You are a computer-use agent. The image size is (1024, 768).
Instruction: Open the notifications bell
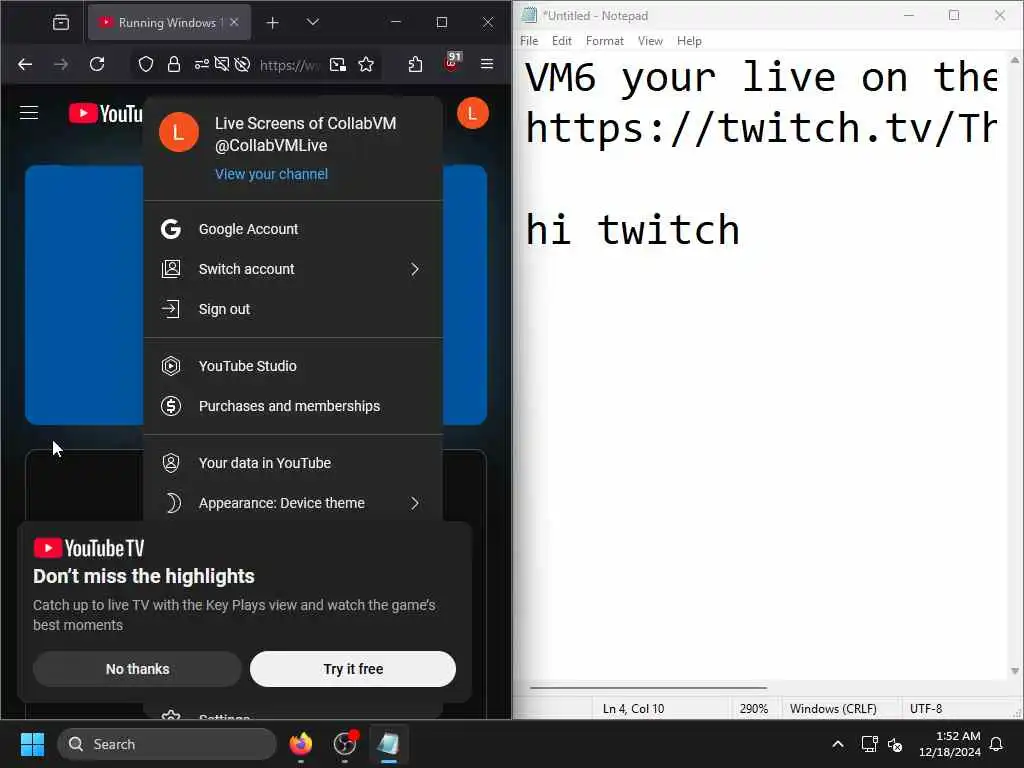coord(997,744)
